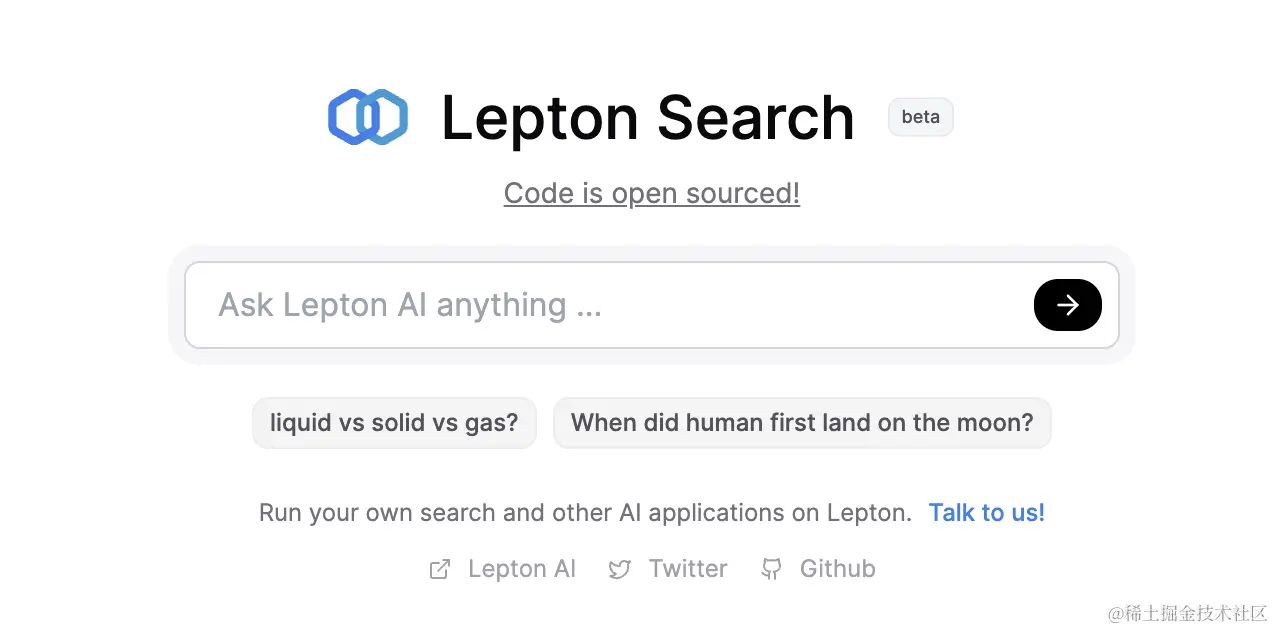The height and width of the screenshot is (630, 1274).
Task: Follow the 'Talk to us!' link
Action: 987,512
